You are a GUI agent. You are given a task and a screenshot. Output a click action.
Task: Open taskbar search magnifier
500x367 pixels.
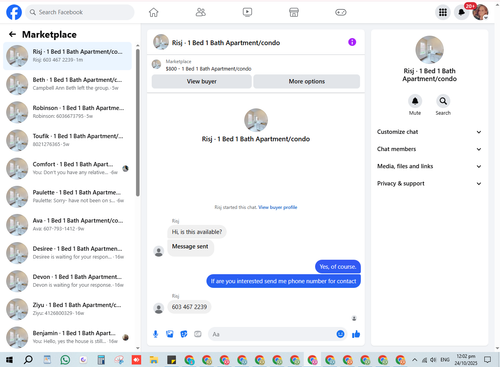(x=28, y=360)
